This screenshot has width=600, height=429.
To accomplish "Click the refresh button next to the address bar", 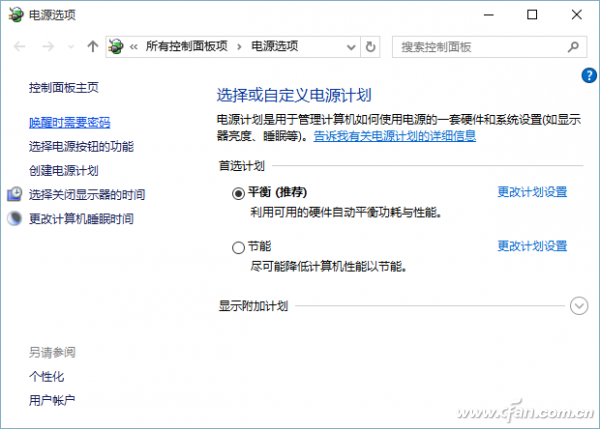I will click(x=370, y=47).
